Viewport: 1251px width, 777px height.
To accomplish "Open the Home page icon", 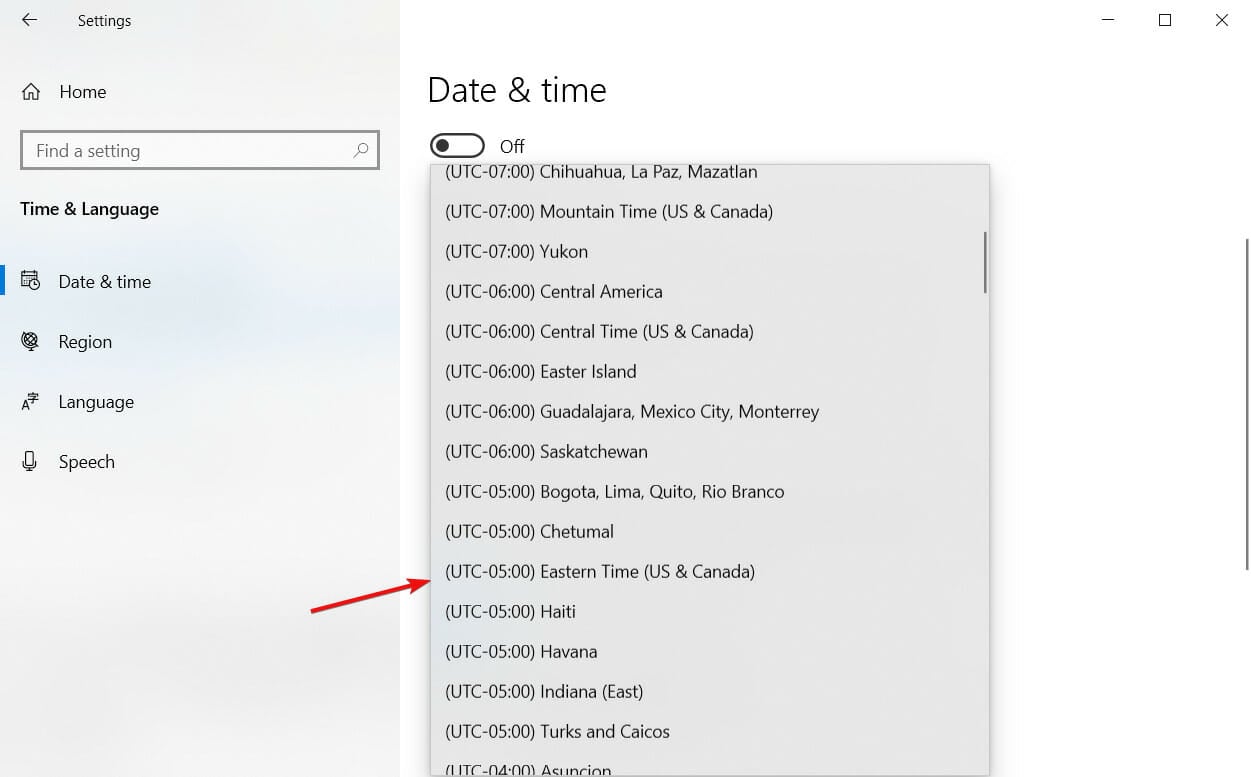I will (31, 92).
